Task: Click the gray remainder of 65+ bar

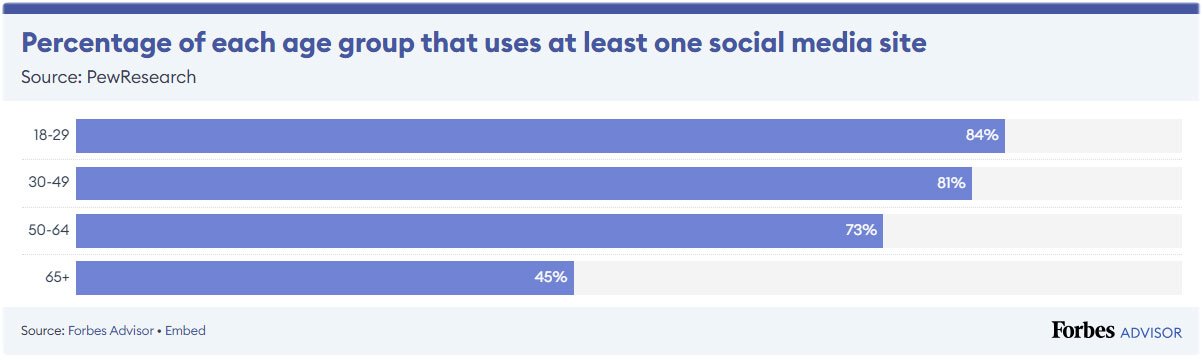Action: pos(877,277)
